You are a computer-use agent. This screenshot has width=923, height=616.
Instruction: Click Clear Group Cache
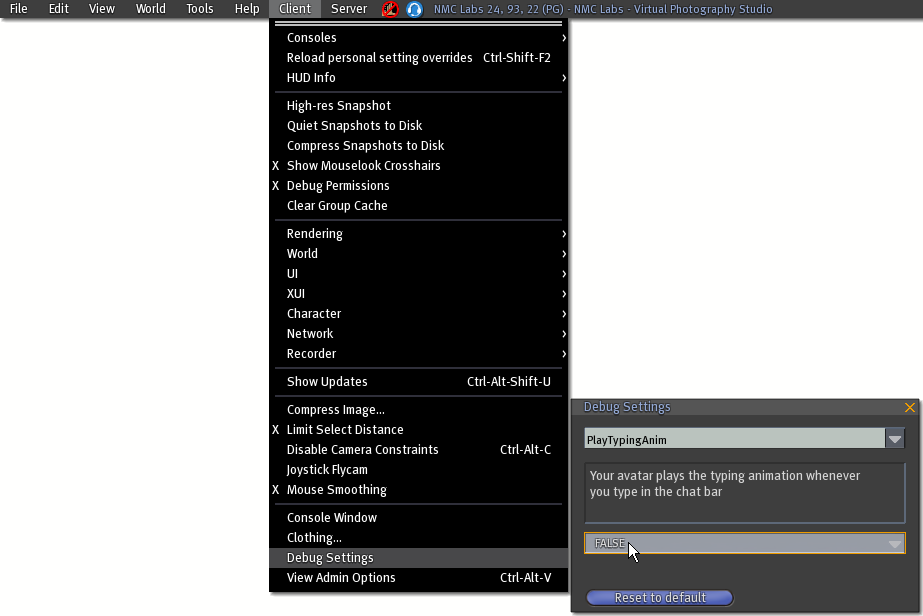click(x=336, y=206)
